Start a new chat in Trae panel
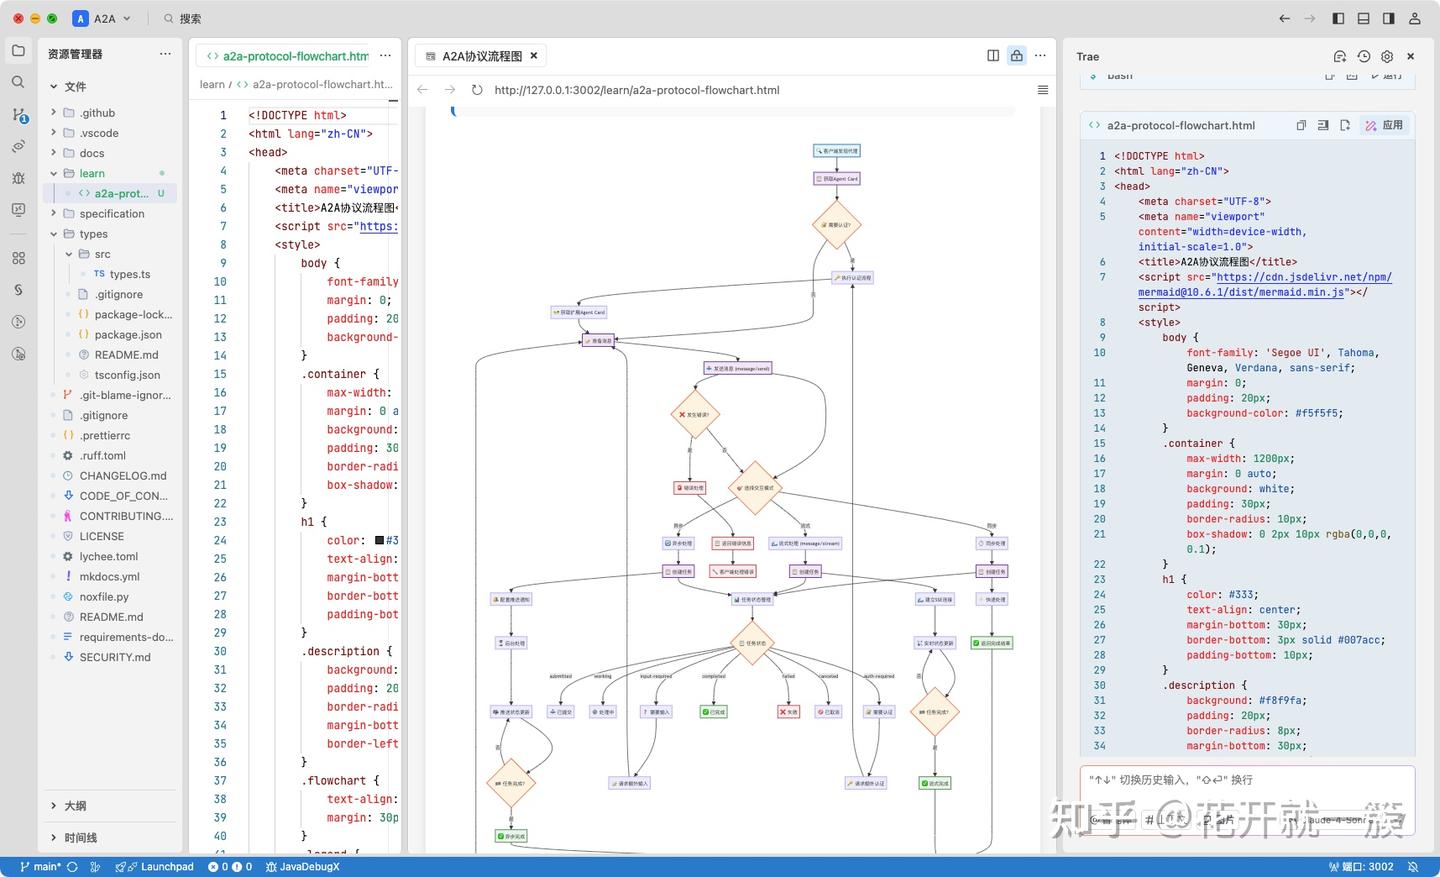 [1340, 57]
